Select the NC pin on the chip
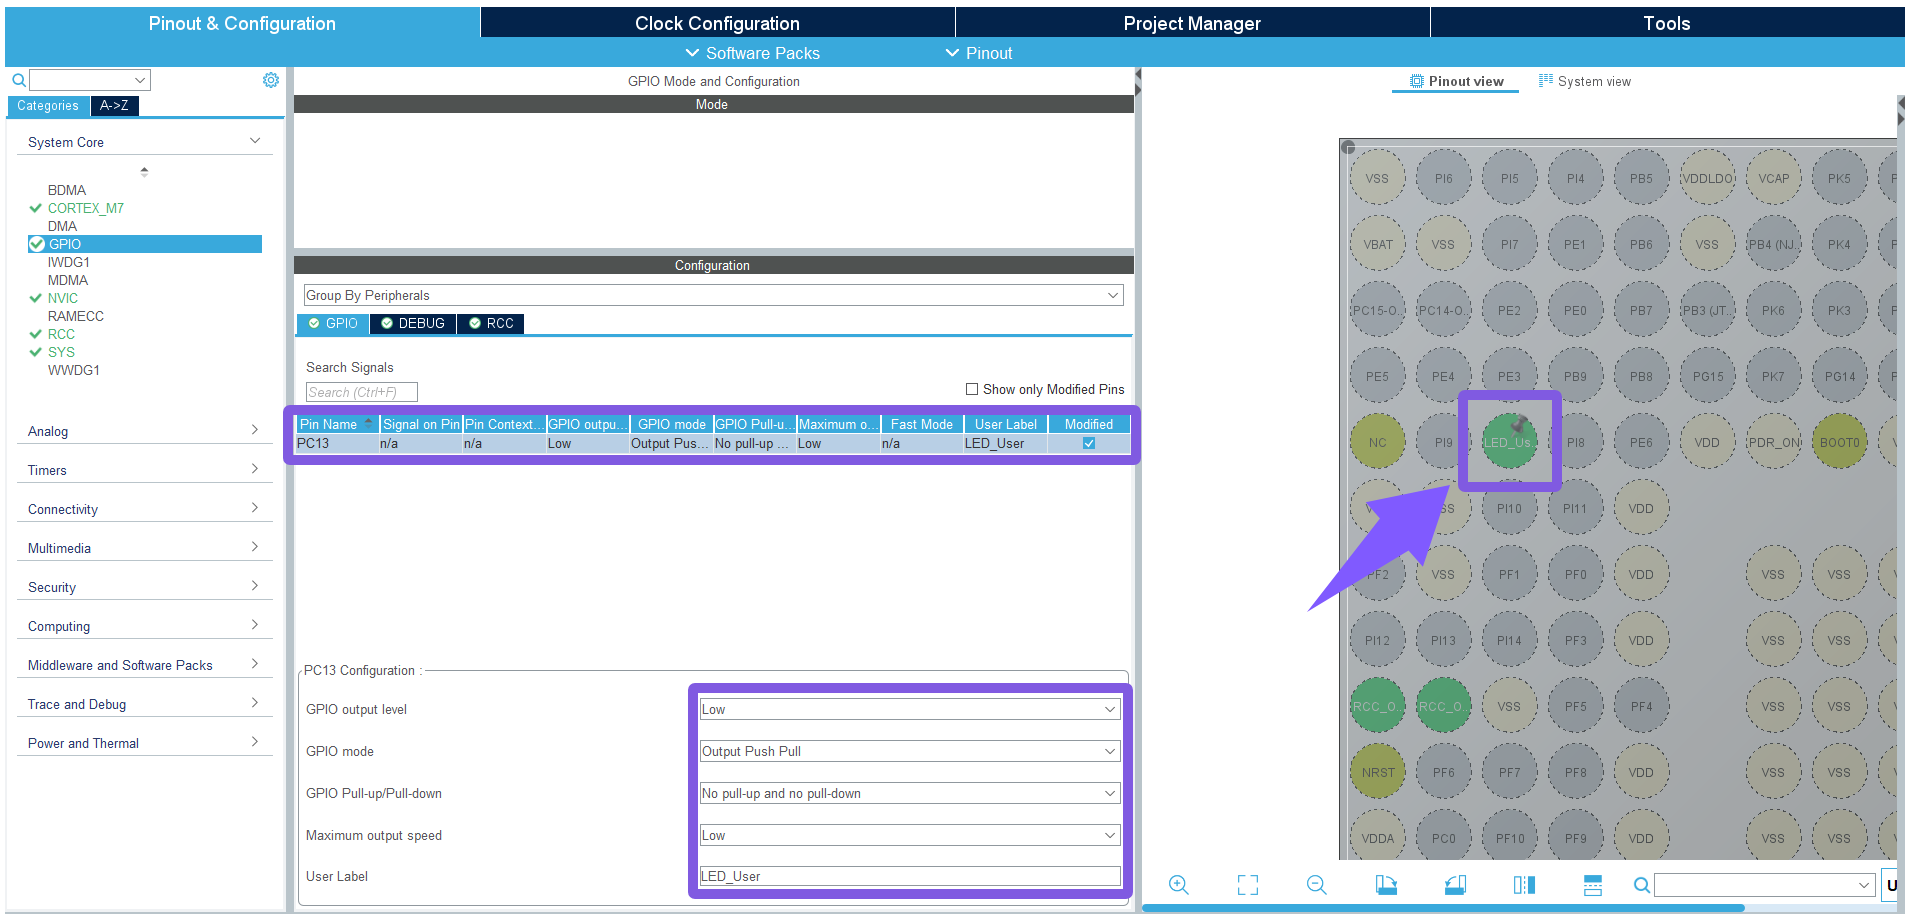 coord(1377,442)
